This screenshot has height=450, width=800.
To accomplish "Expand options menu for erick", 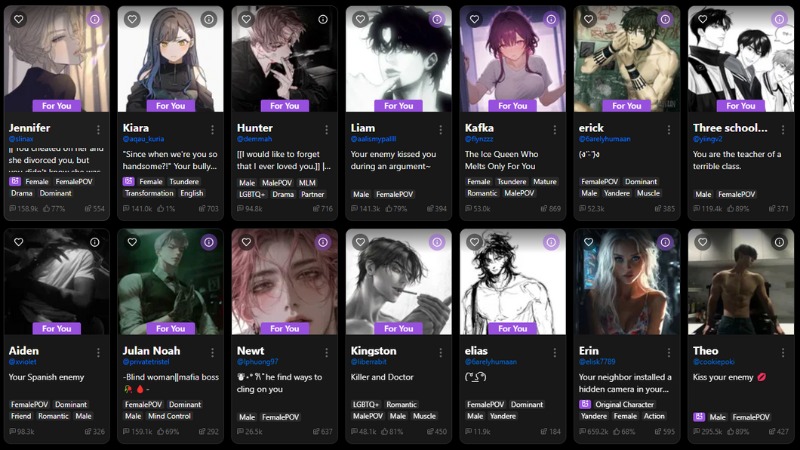I will [669, 129].
